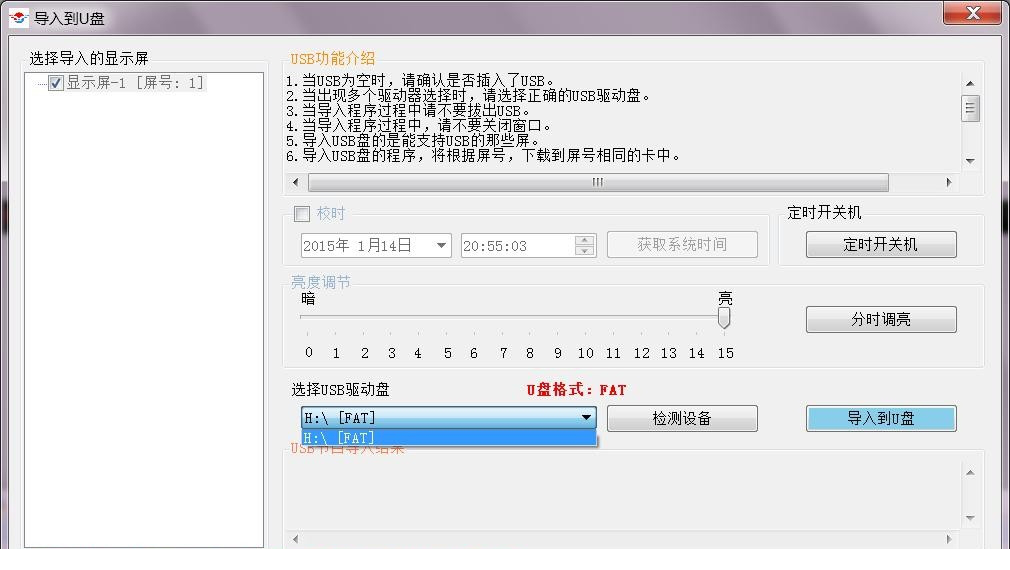Click the 选择USB驱动盘 label
This screenshot has width=1010, height=570.
click(340, 390)
